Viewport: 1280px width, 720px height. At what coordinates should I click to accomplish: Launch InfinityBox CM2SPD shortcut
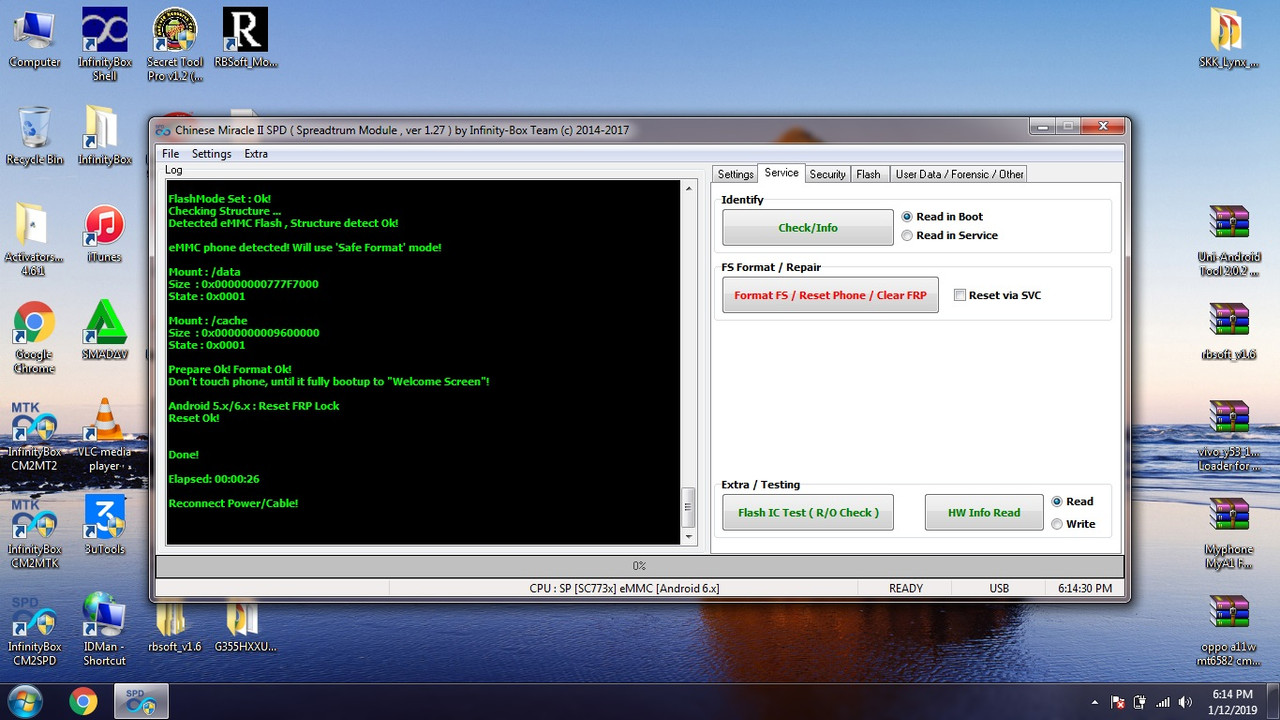(x=34, y=630)
